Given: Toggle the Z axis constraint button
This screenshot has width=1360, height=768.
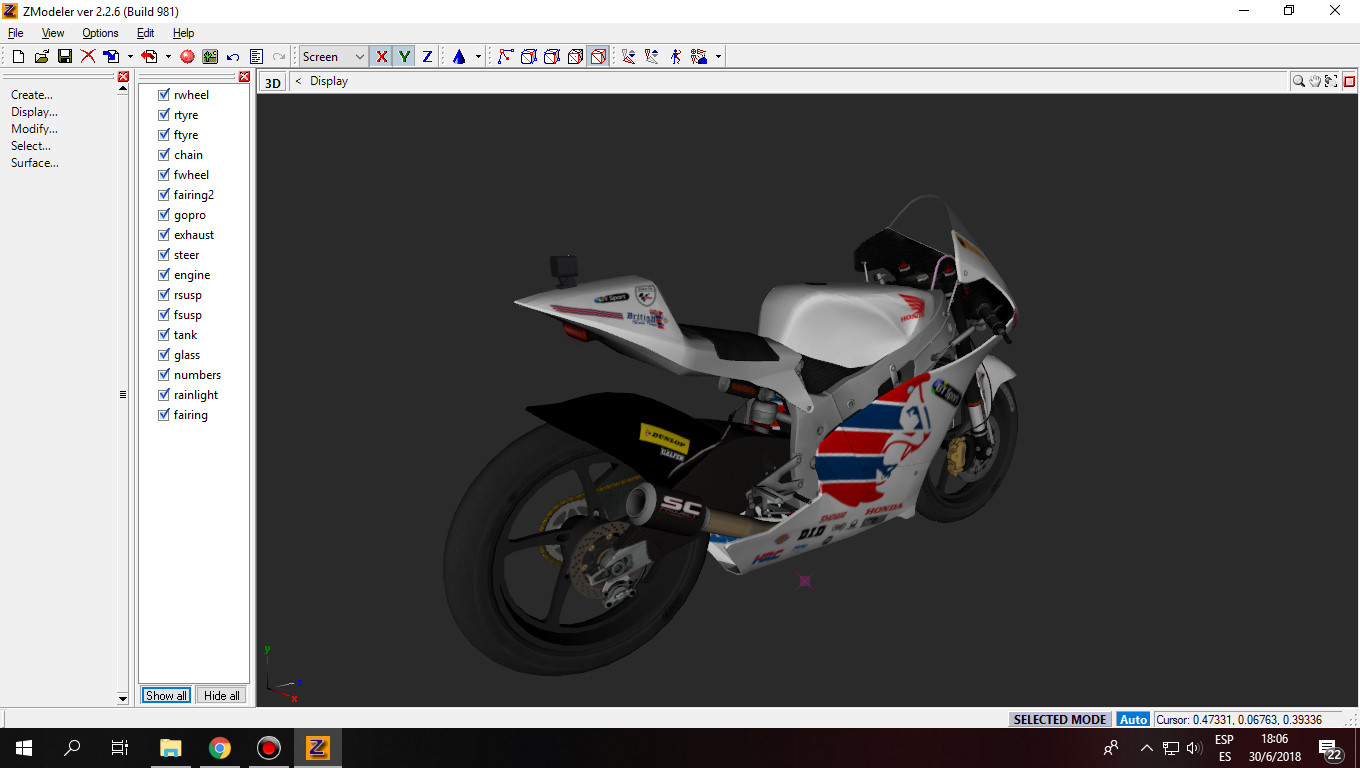Looking at the screenshot, I should [427, 57].
